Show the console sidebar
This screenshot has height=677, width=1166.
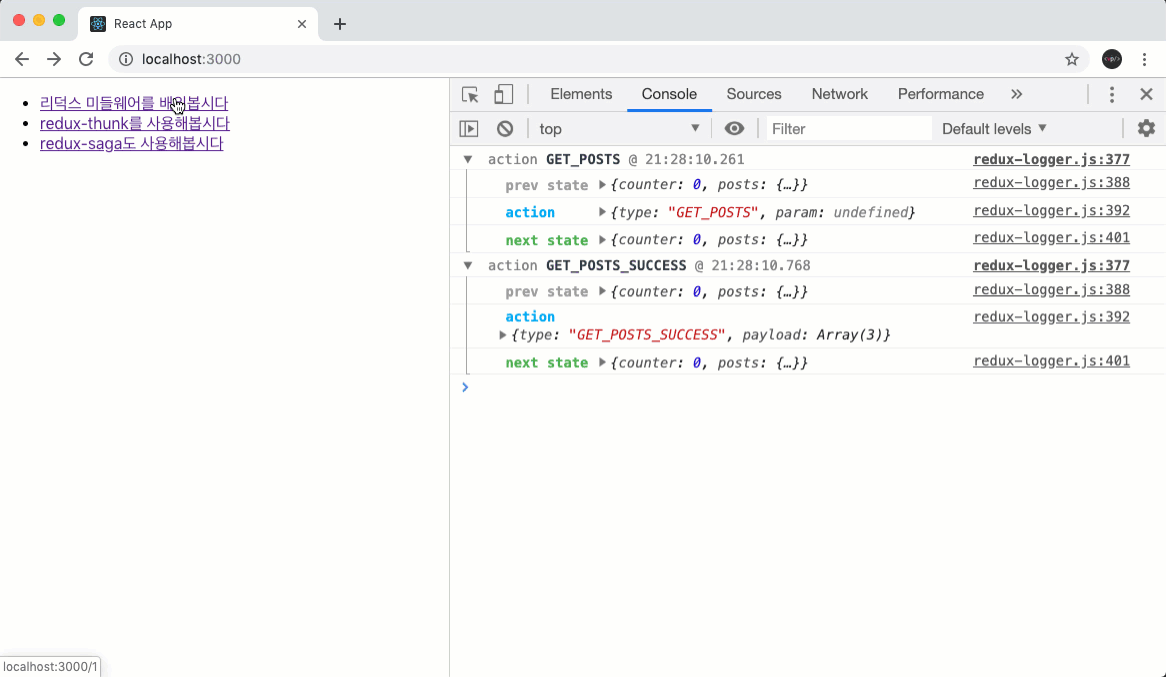tap(469, 129)
